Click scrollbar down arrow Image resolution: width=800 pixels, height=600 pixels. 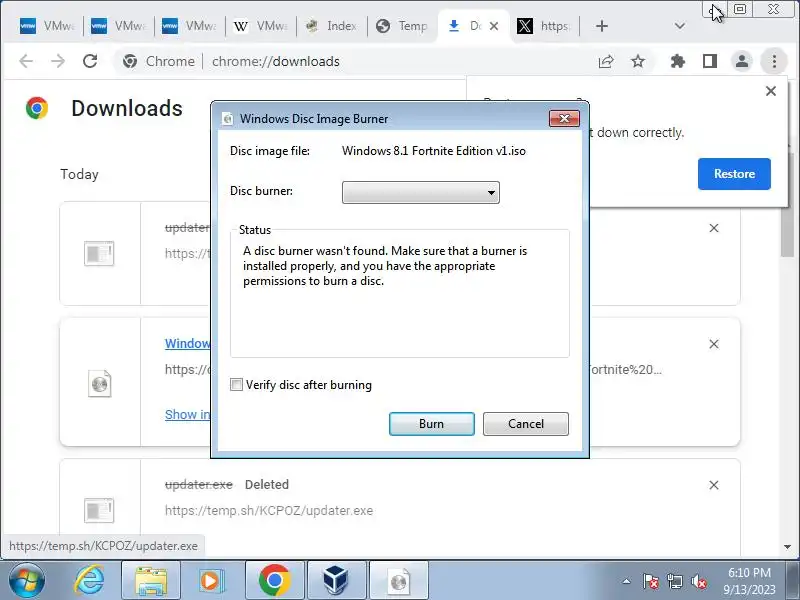pyautogui.click(x=787, y=547)
